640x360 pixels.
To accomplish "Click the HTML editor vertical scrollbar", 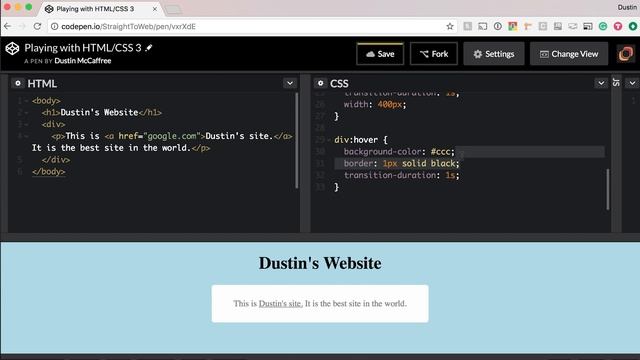I will tap(296, 141).
